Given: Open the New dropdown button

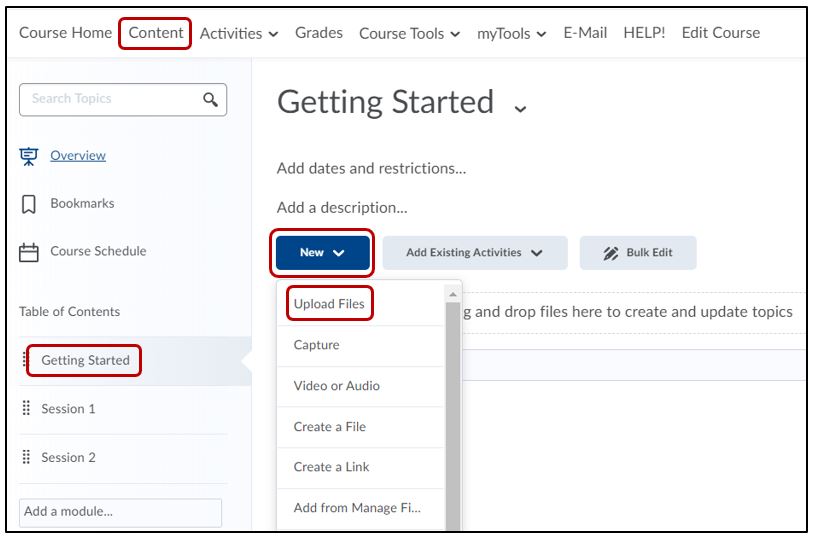Looking at the screenshot, I should 322,253.
